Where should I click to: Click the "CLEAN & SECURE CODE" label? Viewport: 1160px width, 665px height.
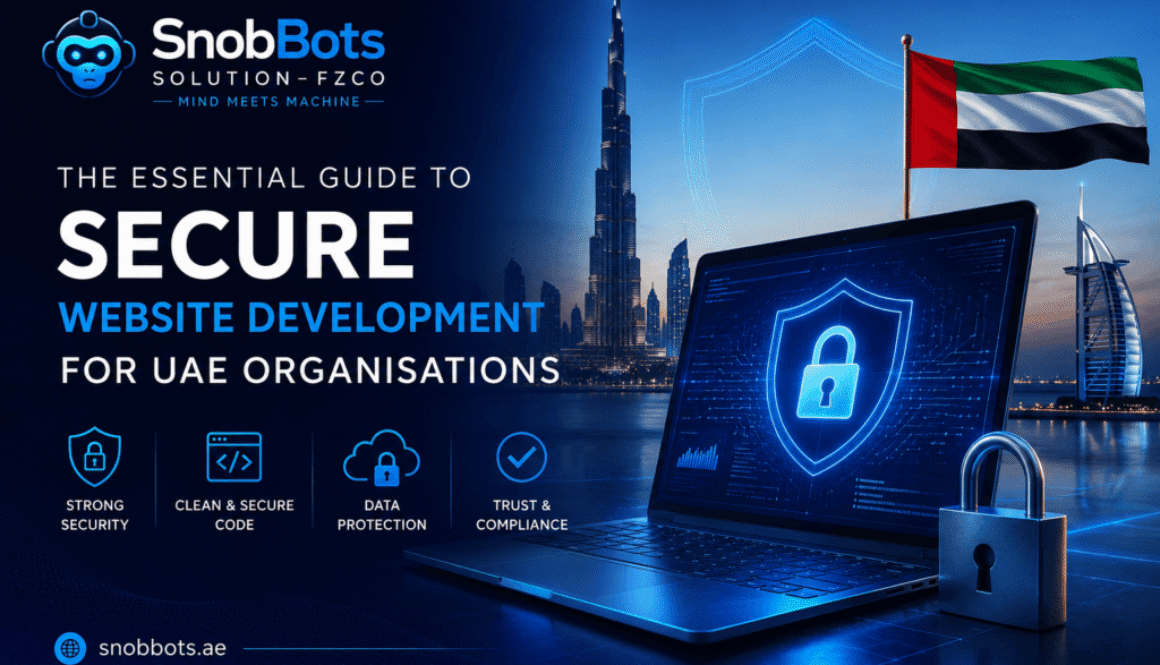(235, 515)
